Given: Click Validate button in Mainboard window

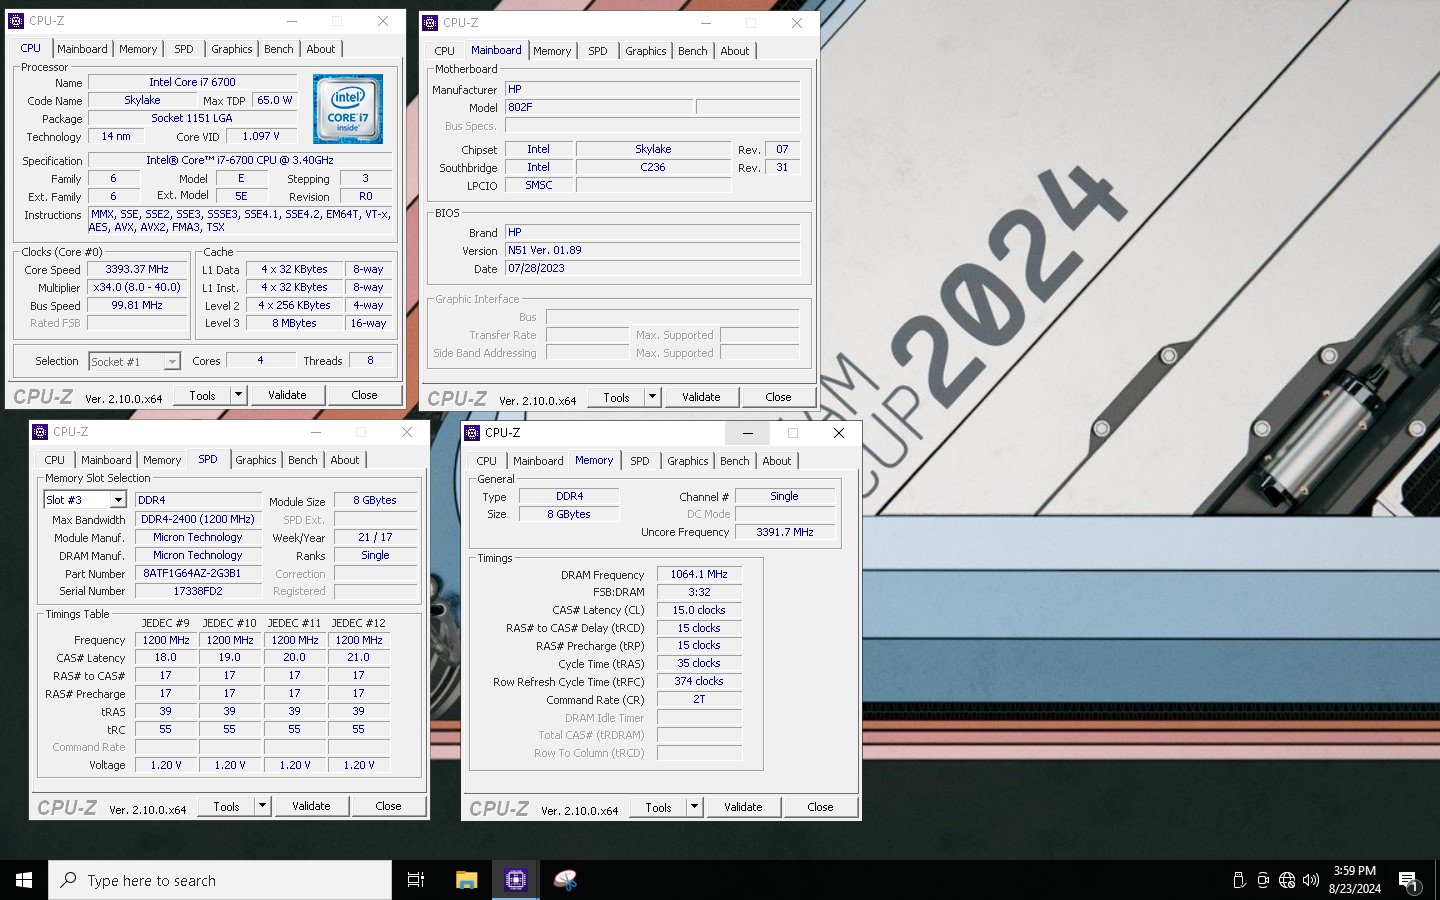Looking at the screenshot, I should [x=701, y=397].
